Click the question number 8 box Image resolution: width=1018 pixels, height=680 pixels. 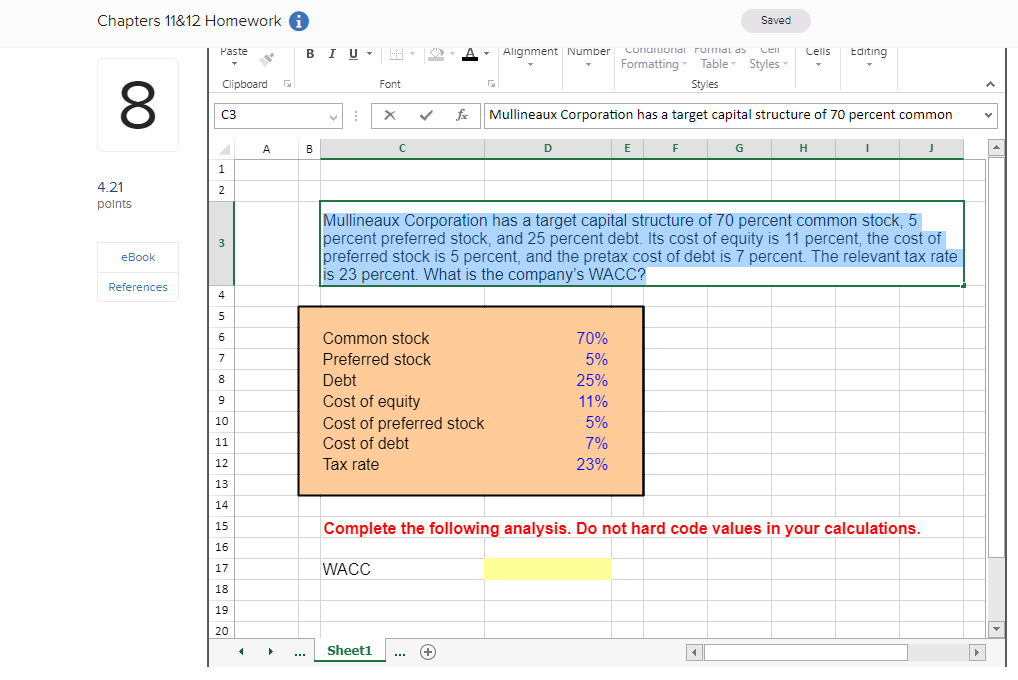pos(138,105)
